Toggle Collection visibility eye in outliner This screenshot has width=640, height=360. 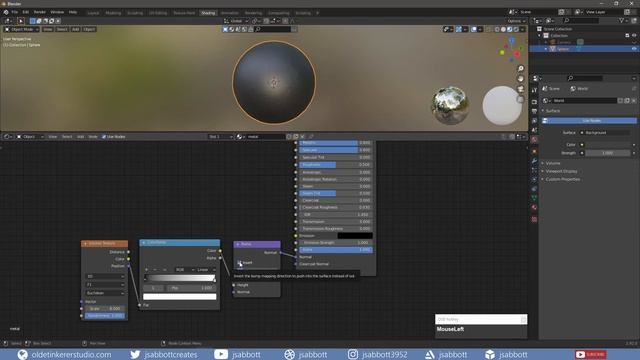point(634,36)
